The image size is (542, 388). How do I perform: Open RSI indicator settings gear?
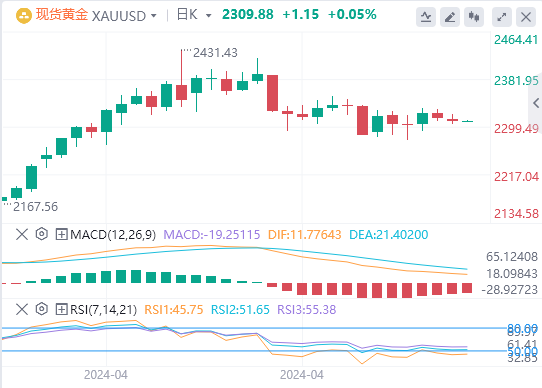tap(41, 309)
